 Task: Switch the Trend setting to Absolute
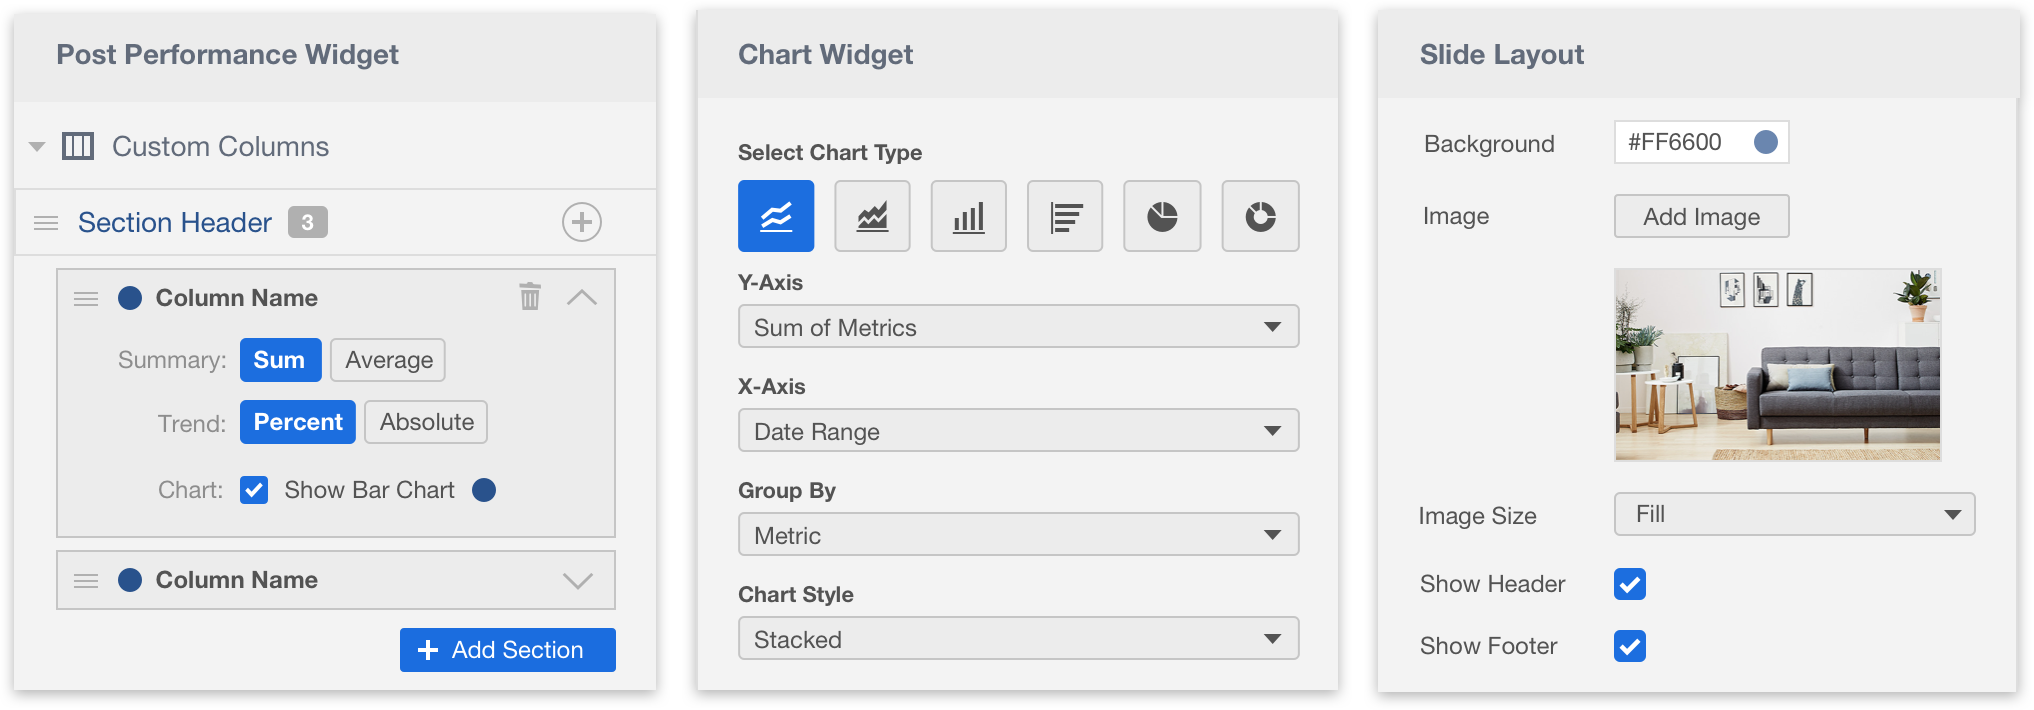tap(426, 422)
